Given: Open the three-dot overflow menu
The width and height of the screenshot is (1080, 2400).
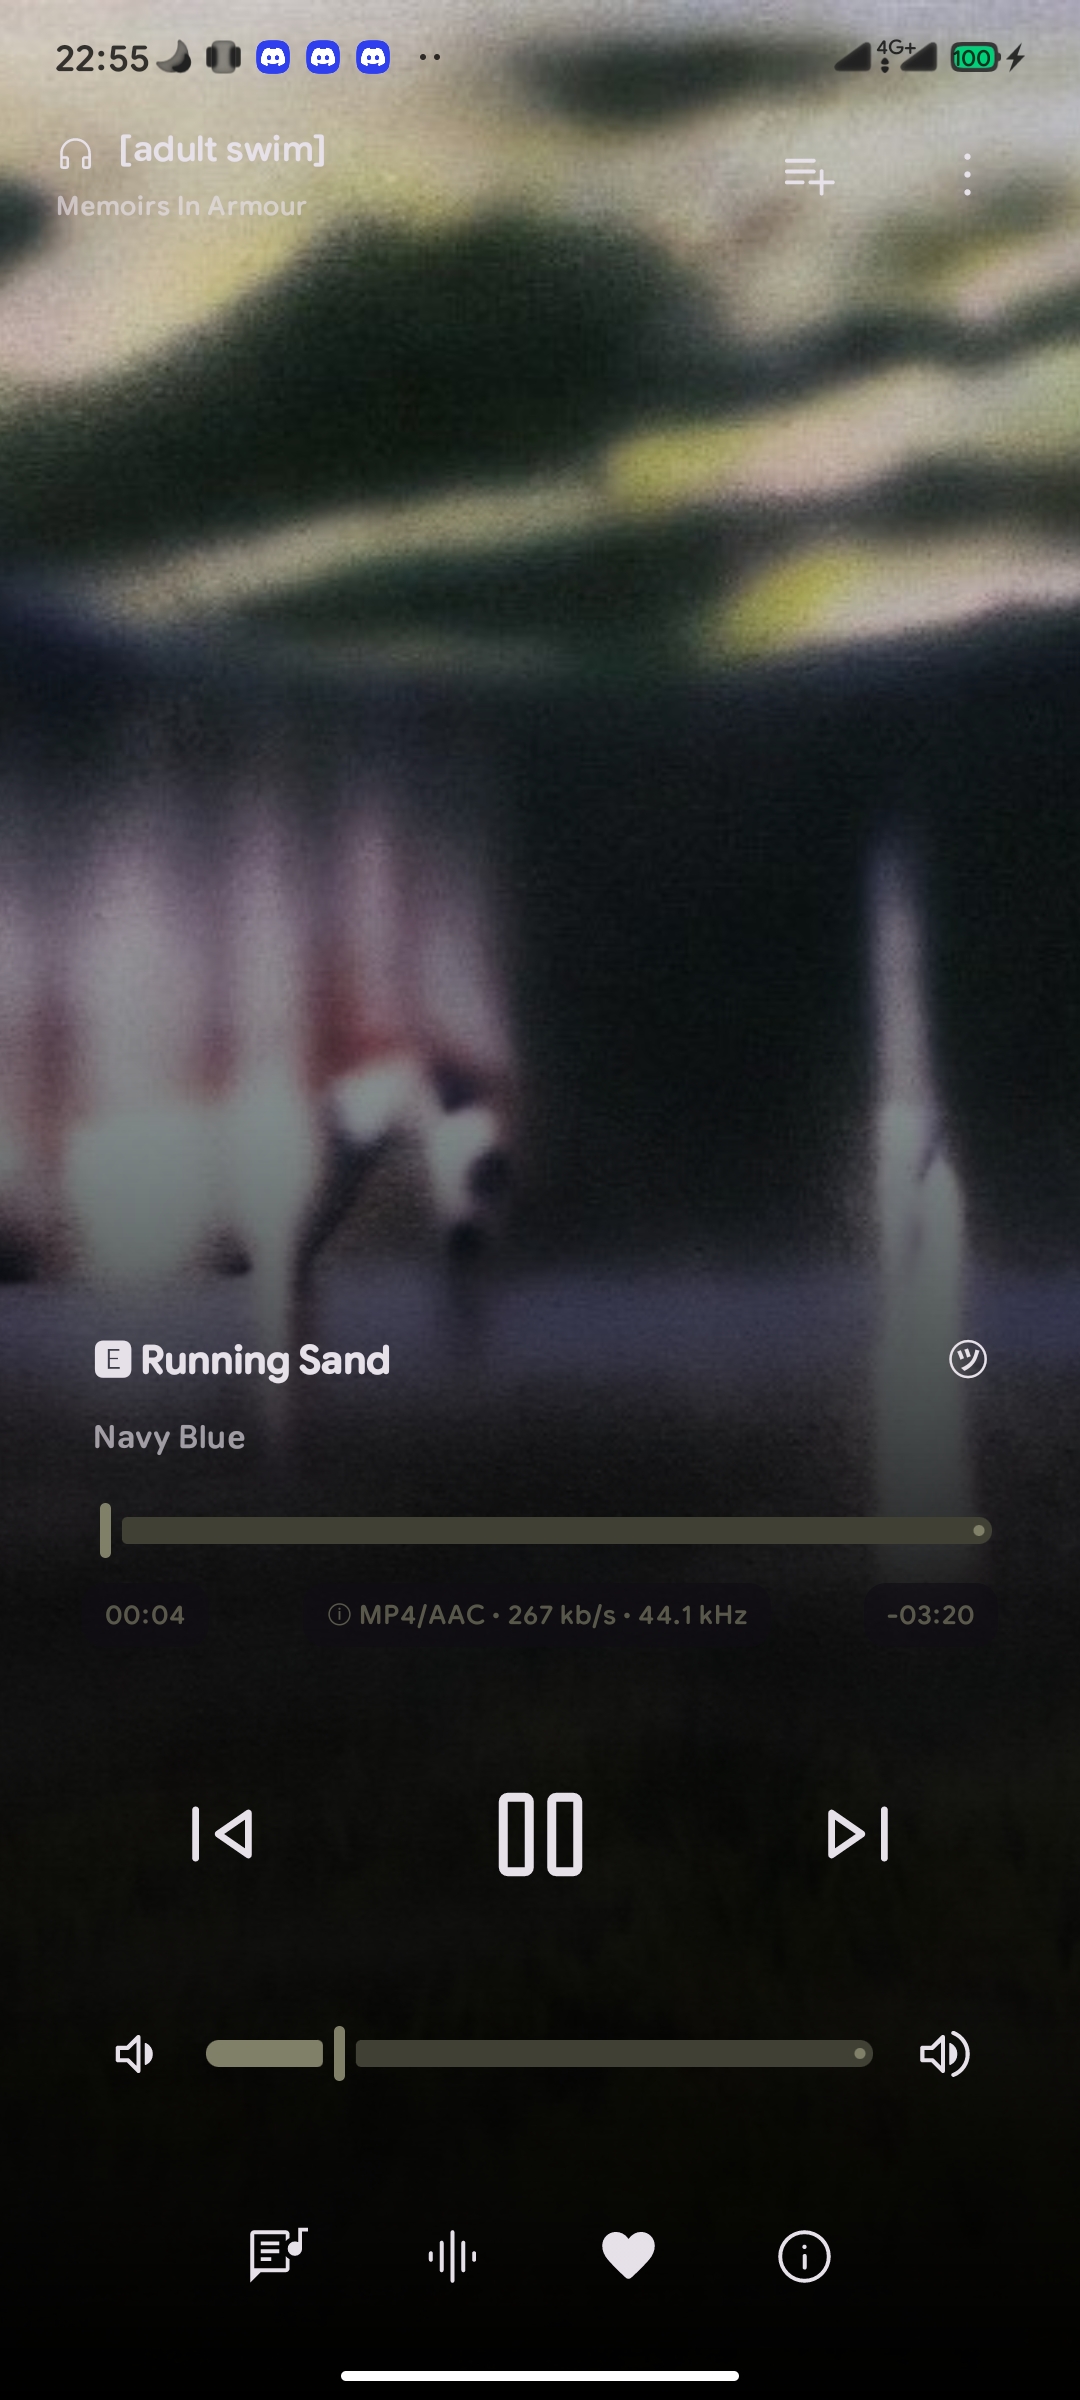Looking at the screenshot, I should (967, 175).
